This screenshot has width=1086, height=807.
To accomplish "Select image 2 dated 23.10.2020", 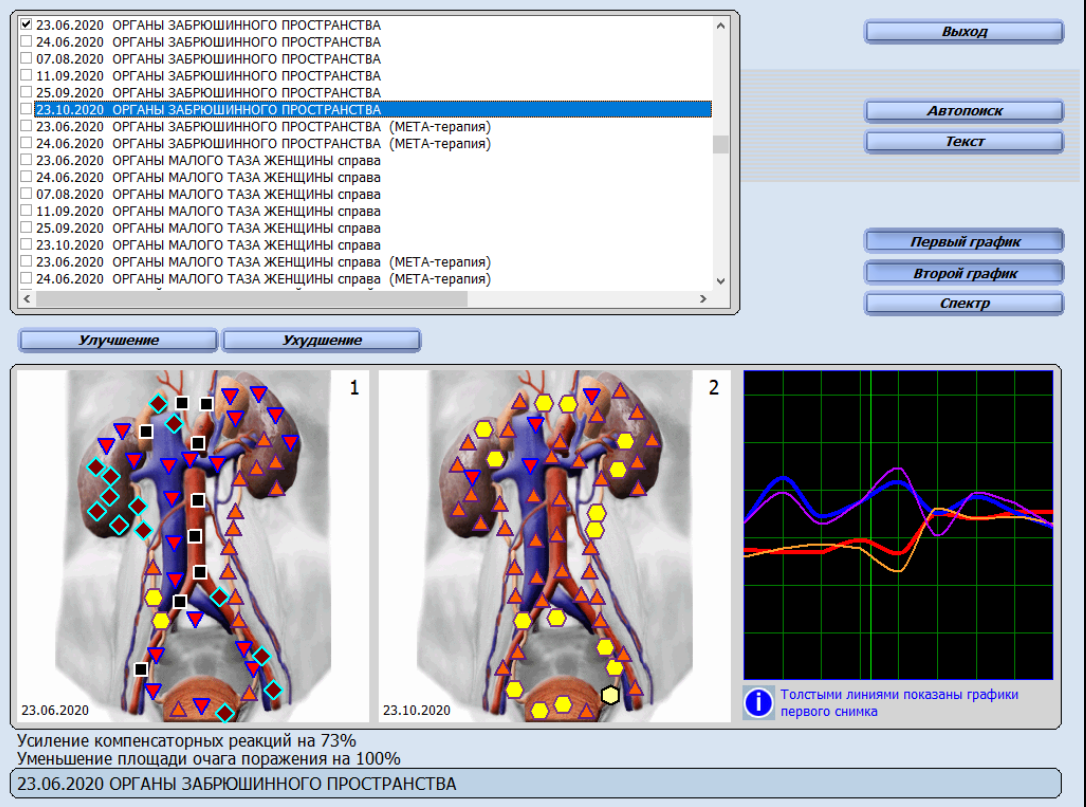I will (x=554, y=546).
